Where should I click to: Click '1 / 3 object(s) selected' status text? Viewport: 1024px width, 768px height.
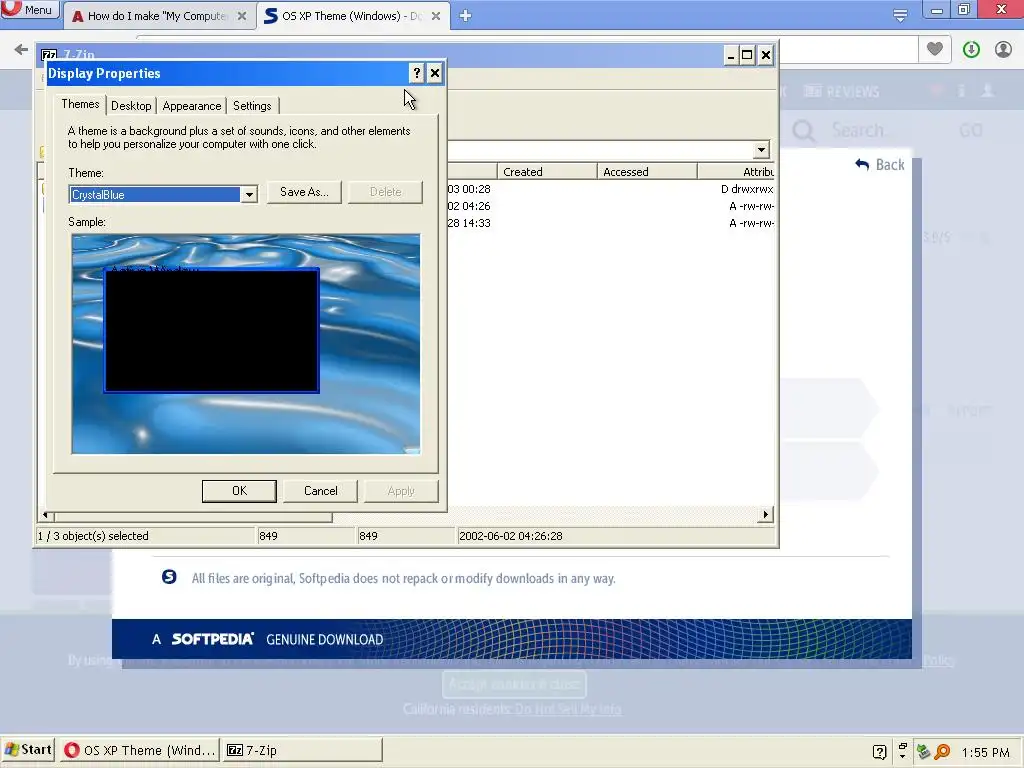click(x=93, y=536)
